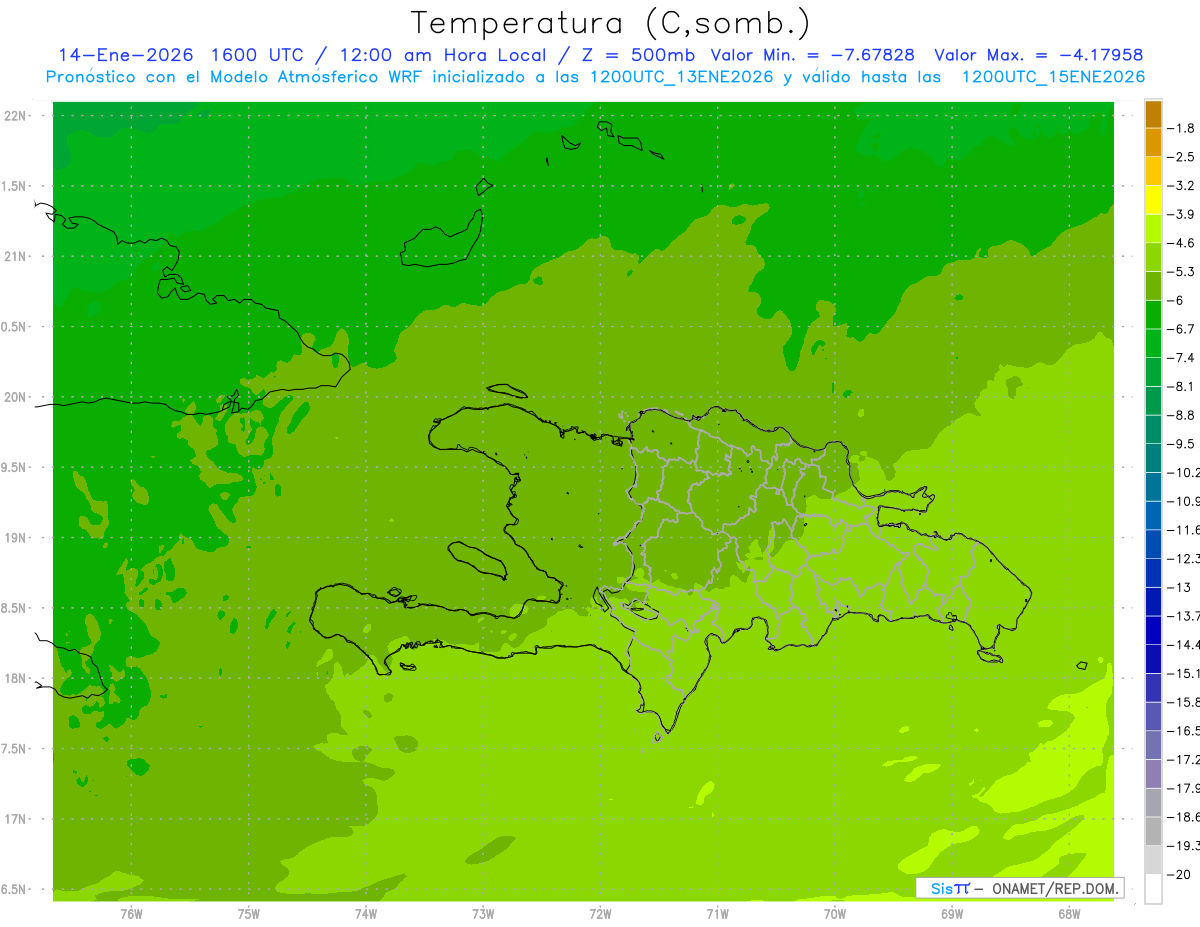
Task: Click the "19N" latitude label
Action: pyautogui.click(x=16, y=538)
